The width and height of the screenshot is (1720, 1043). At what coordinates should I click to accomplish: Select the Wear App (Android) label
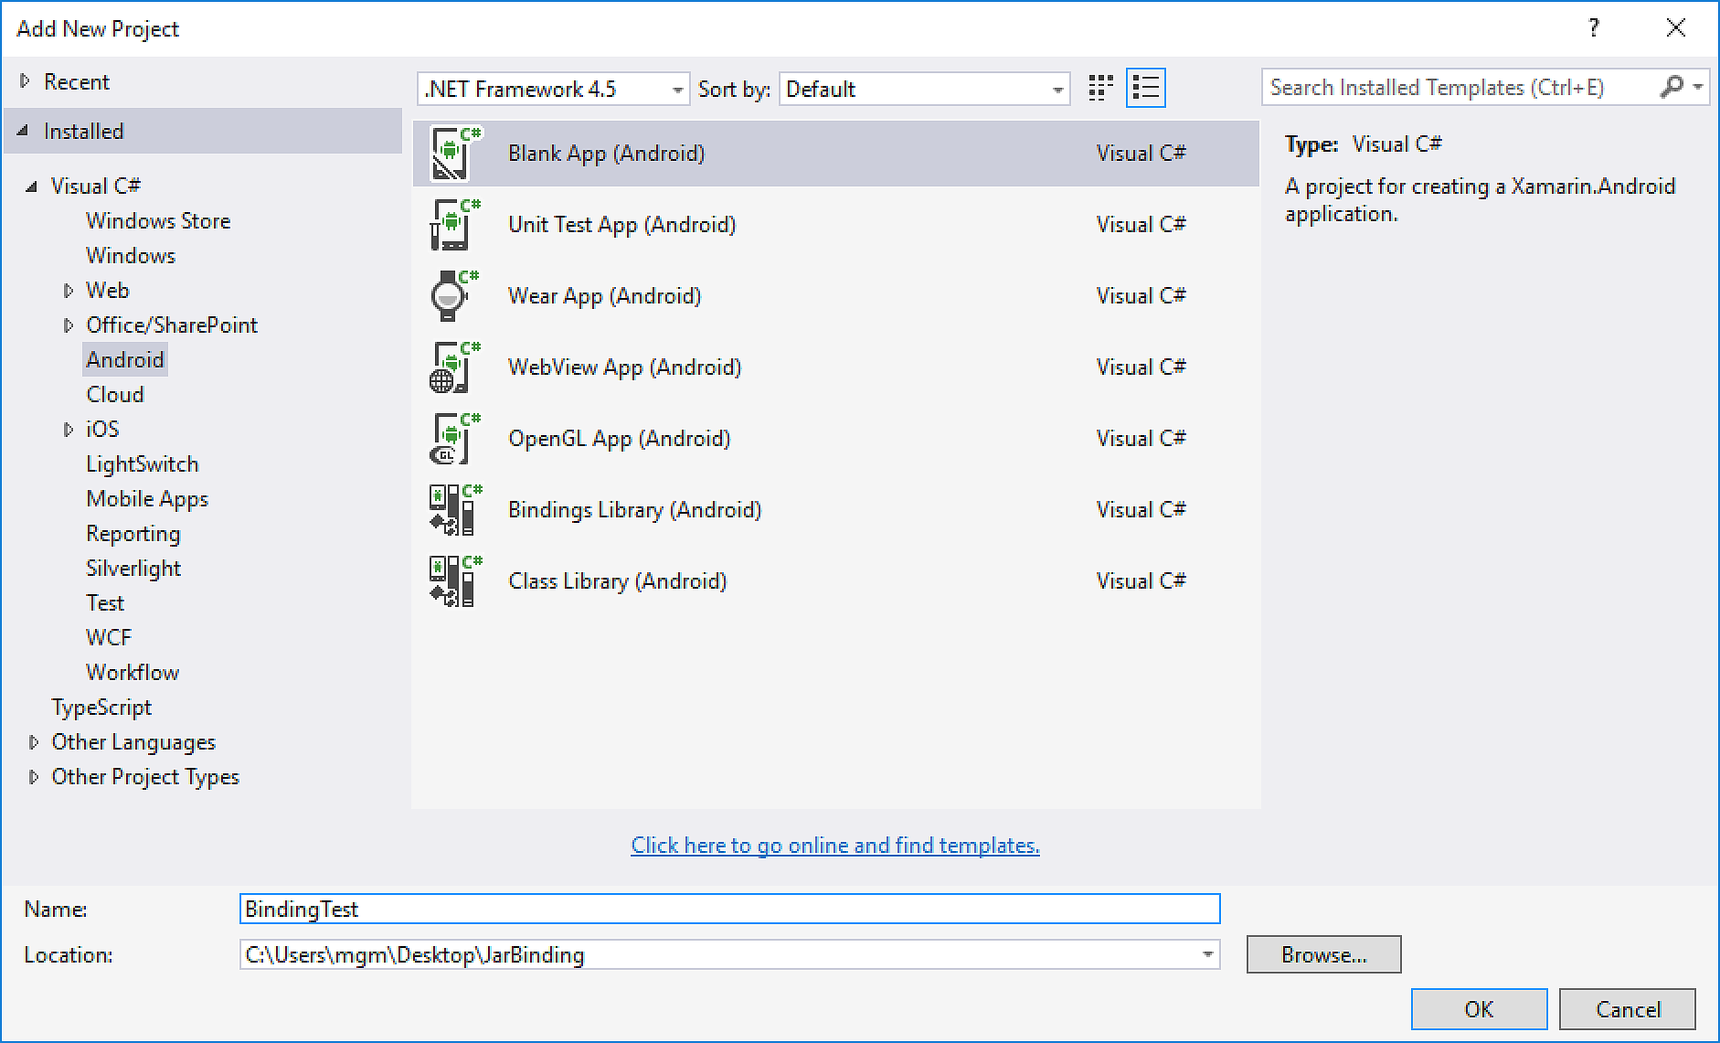[x=604, y=296]
